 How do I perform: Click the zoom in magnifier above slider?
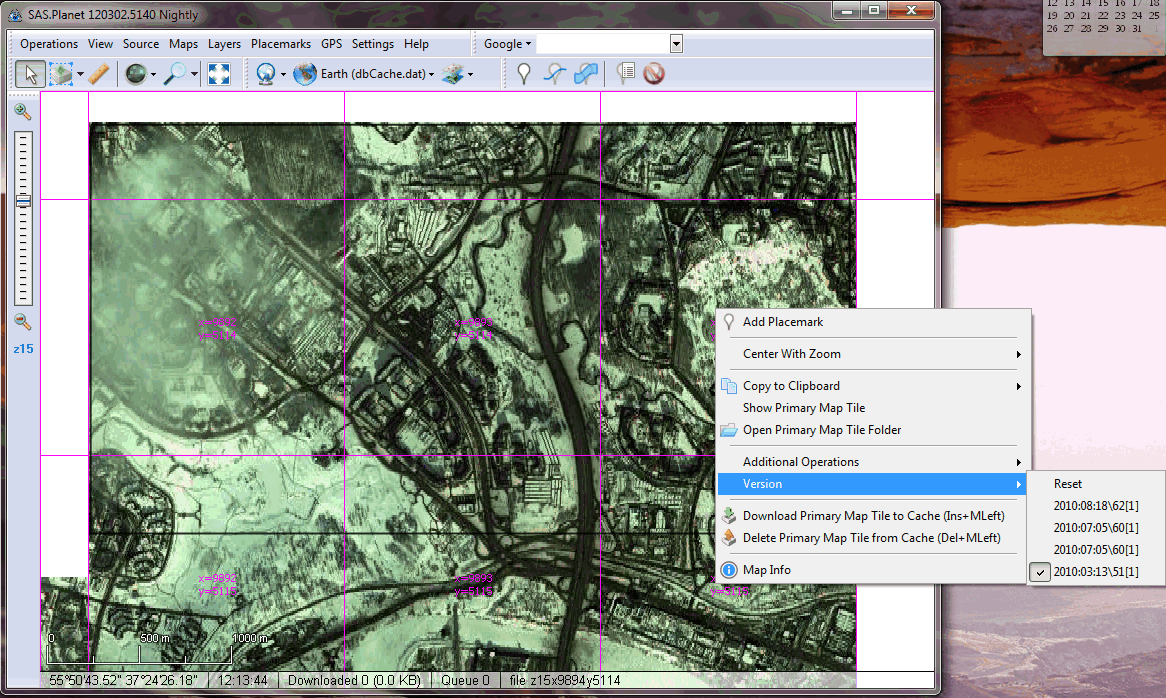23,112
